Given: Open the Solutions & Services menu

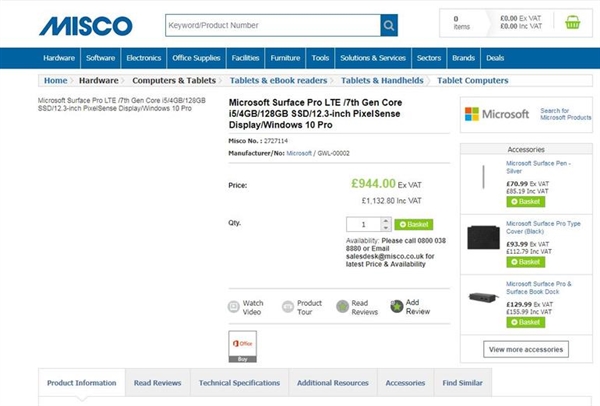Looking at the screenshot, I should (x=372, y=58).
